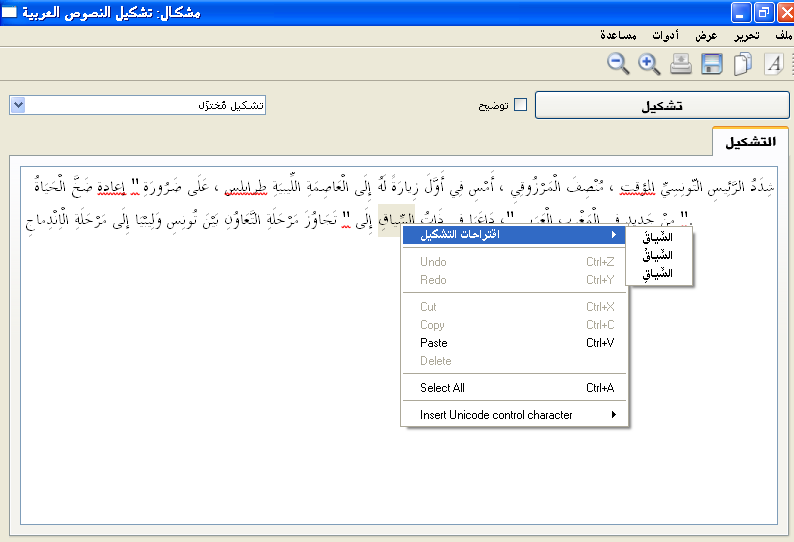Minimize the مشكال window
The image size is (794, 542).
(x=741, y=13)
